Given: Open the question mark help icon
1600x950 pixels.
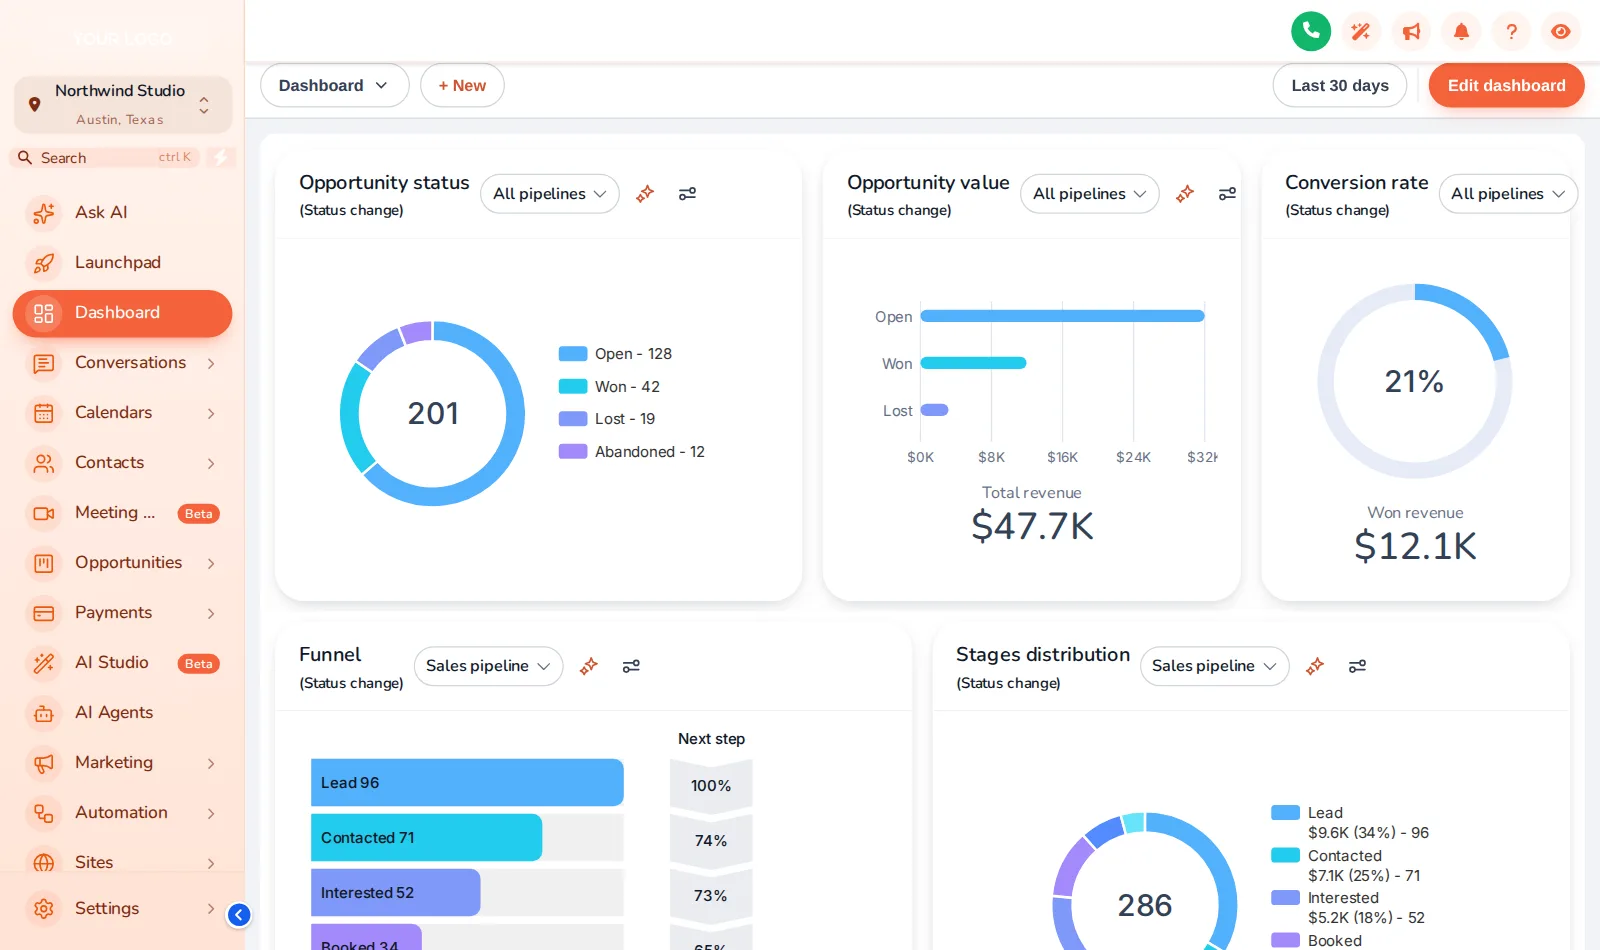Looking at the screenshot, I should [x=1511, y=31].
